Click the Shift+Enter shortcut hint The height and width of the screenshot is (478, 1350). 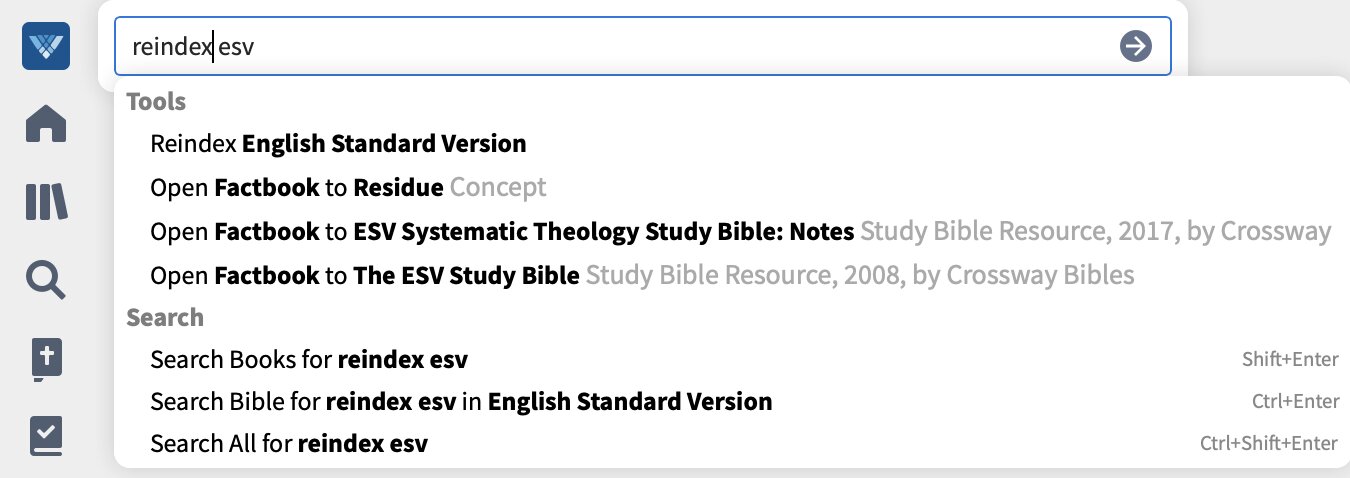click(x=1290, y=360)
